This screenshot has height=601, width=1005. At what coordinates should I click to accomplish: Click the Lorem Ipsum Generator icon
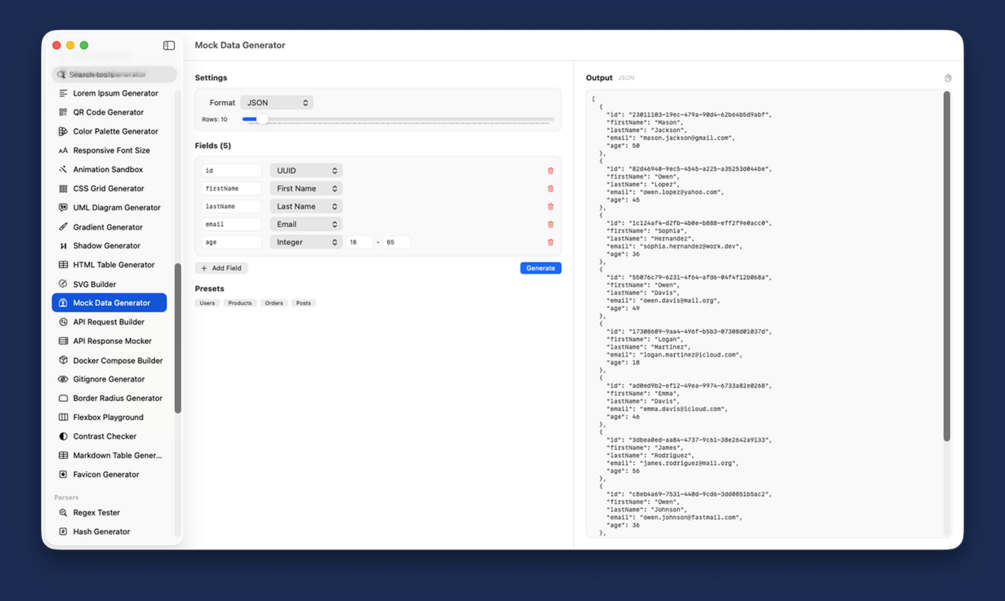(x=63, y=93)
